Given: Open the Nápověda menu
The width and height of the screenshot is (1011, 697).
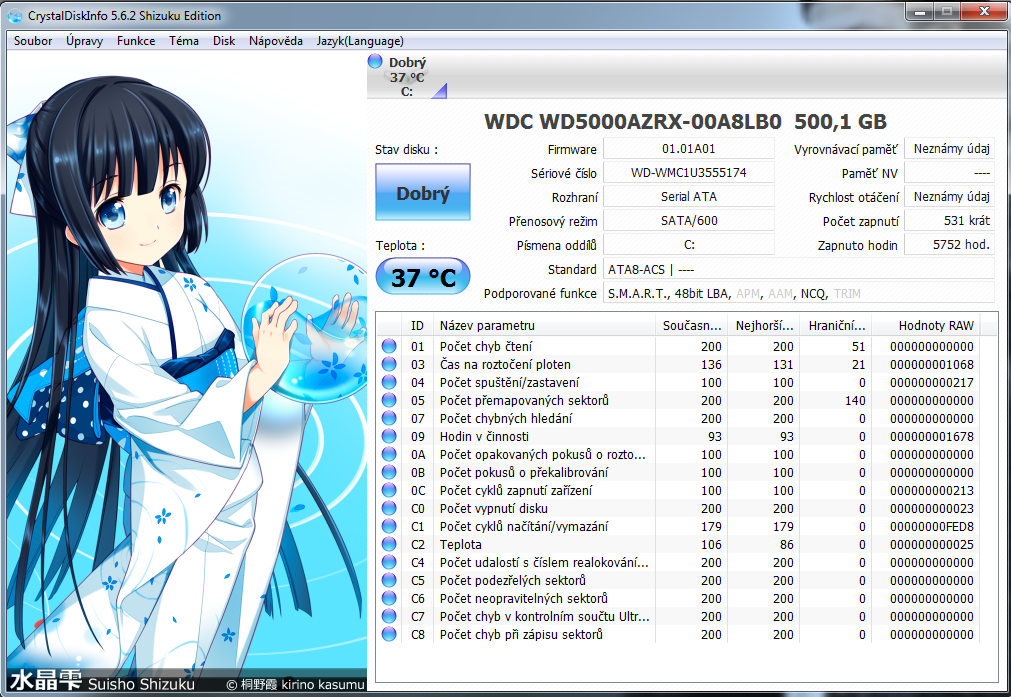Looking at the screenshot, I should (276, 41).
